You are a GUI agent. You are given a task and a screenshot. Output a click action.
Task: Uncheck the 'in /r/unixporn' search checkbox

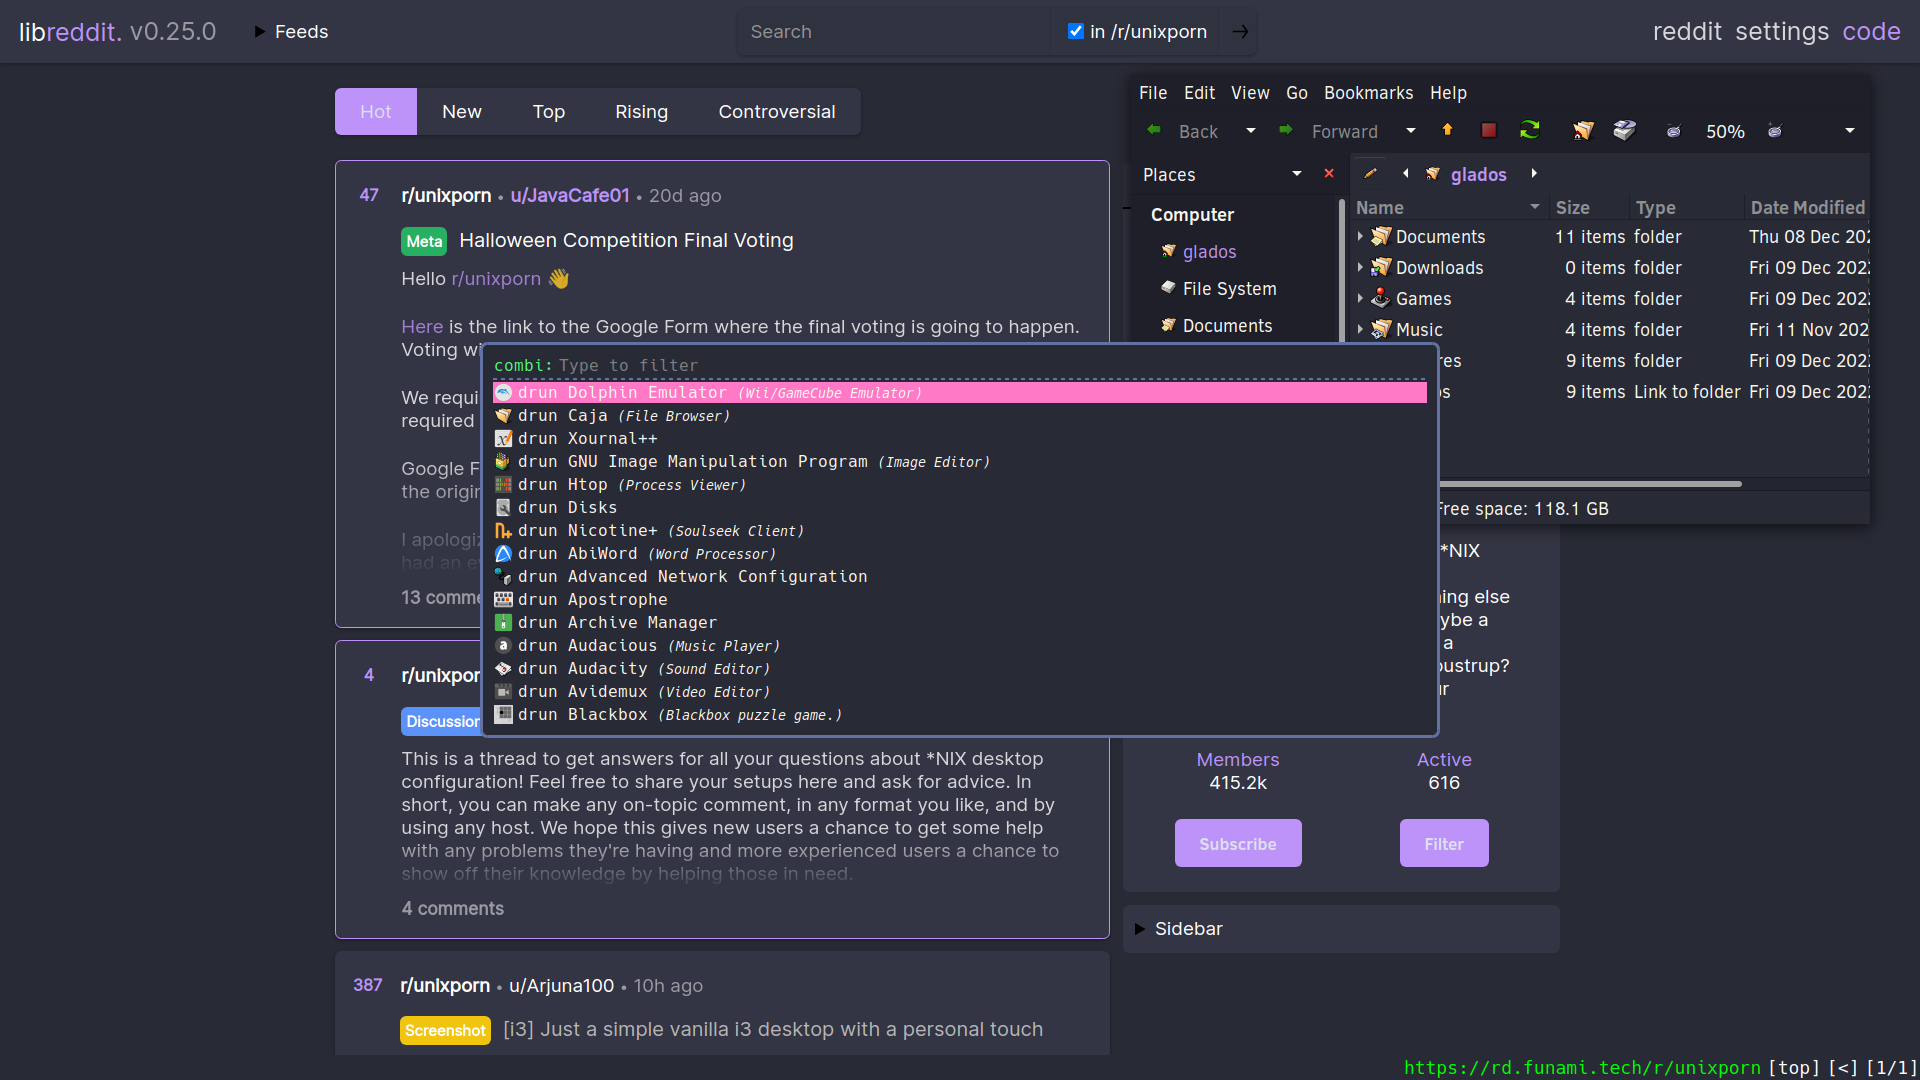1076,31
